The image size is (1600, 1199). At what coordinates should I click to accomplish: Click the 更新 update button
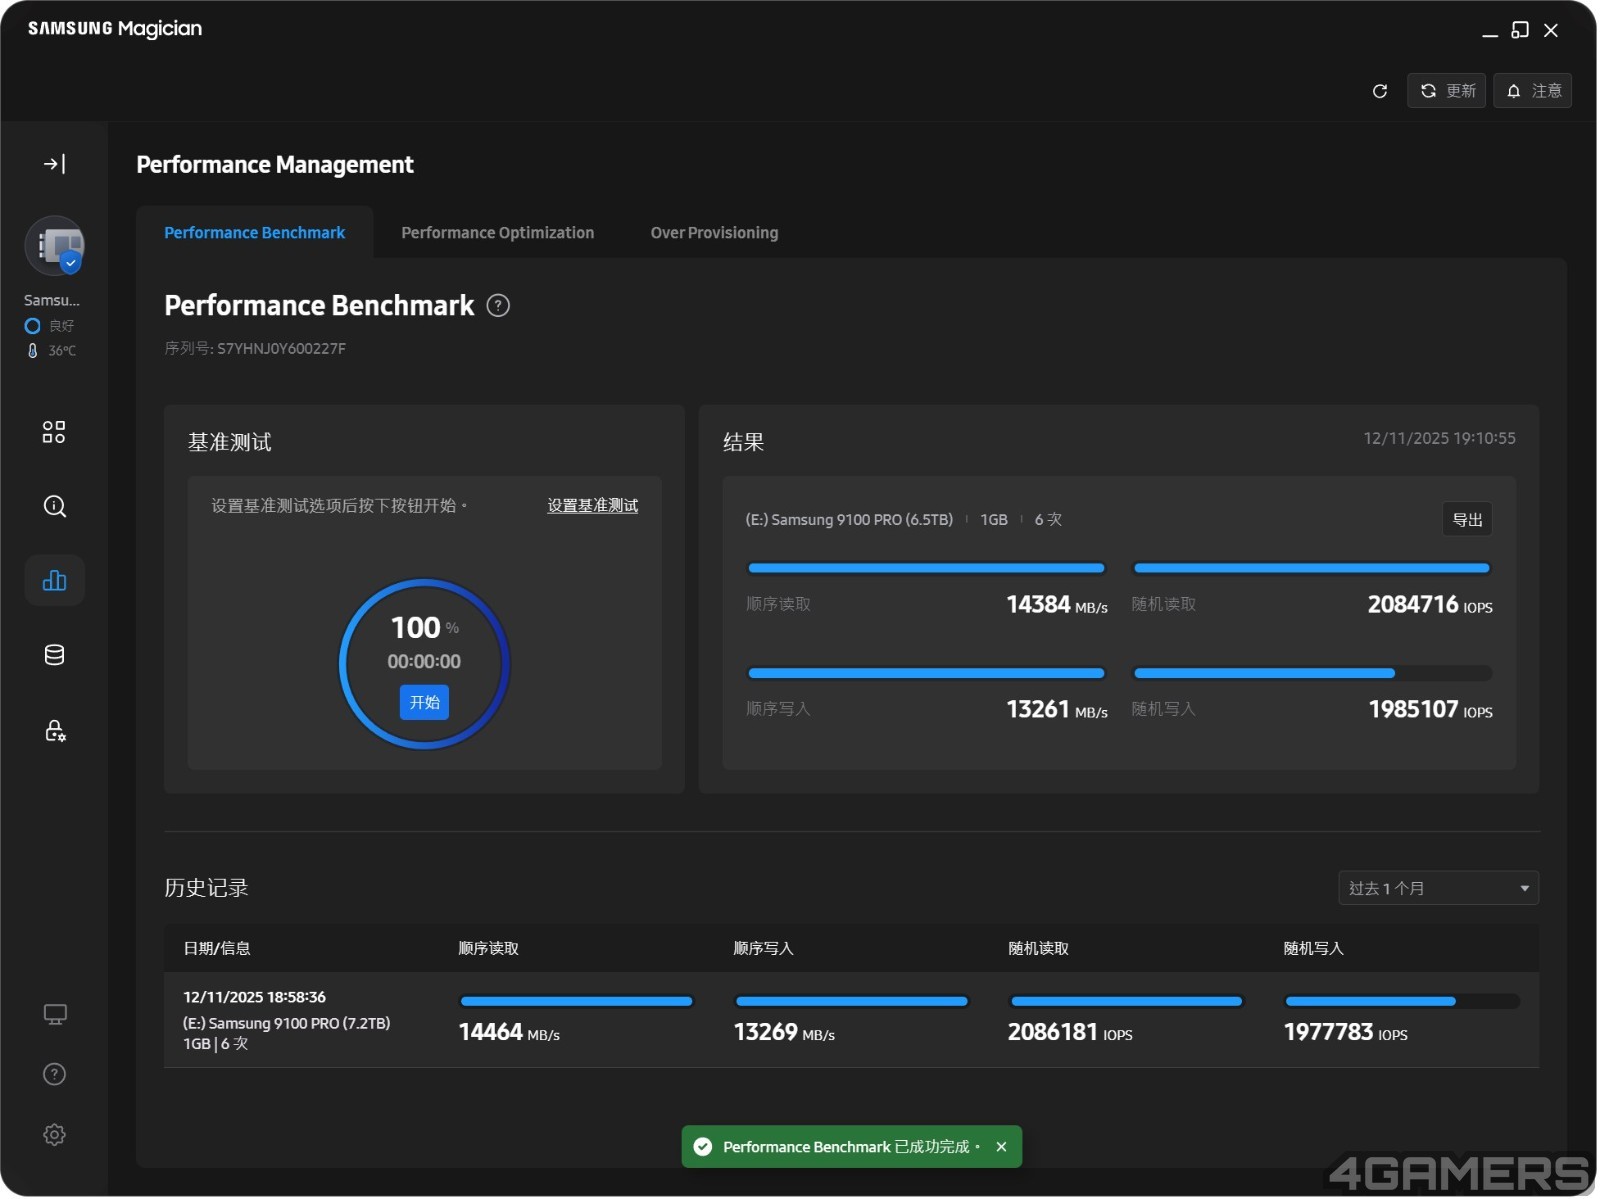[x=1447, y=91]
